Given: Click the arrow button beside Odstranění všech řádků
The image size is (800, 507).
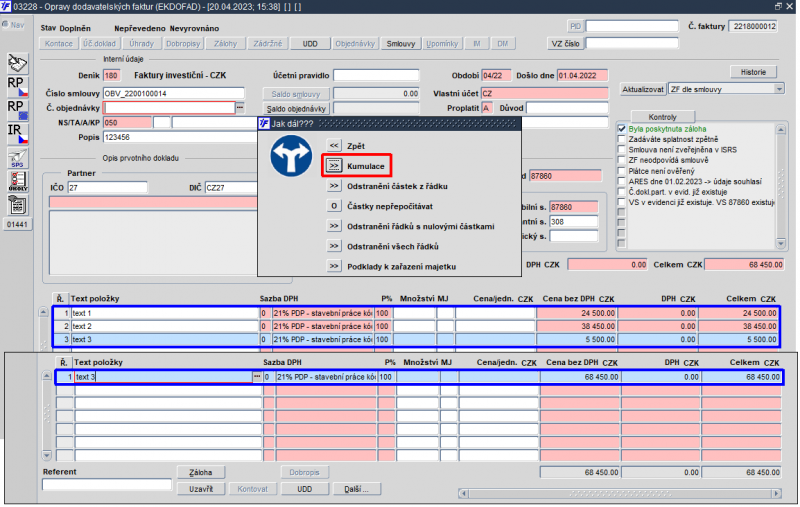Looking at the screenshot, I should pos(335,246).
